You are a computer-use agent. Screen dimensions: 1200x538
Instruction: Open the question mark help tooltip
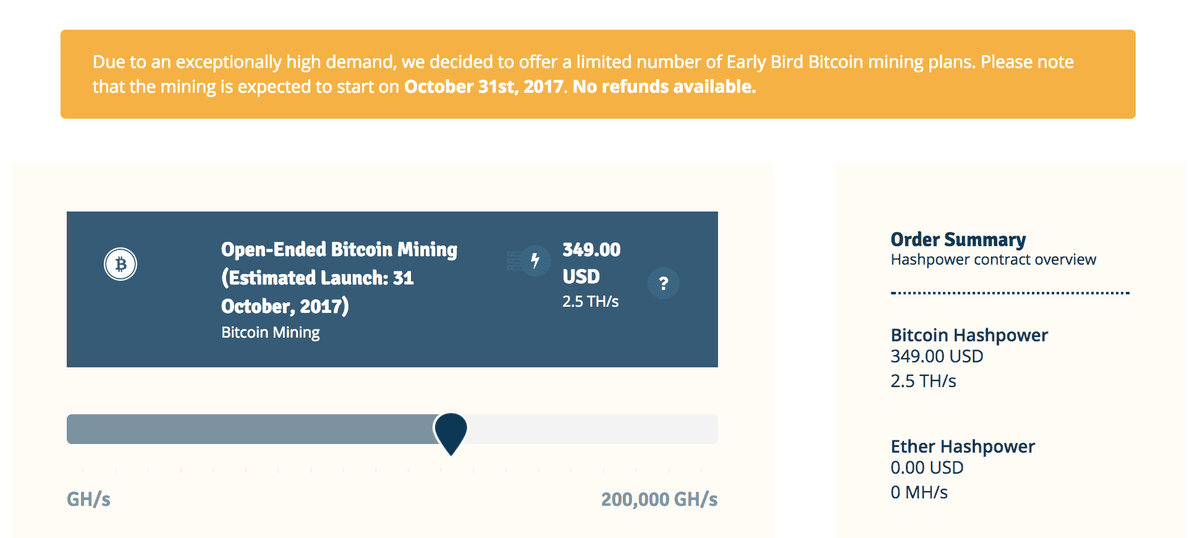coord(664,283)
